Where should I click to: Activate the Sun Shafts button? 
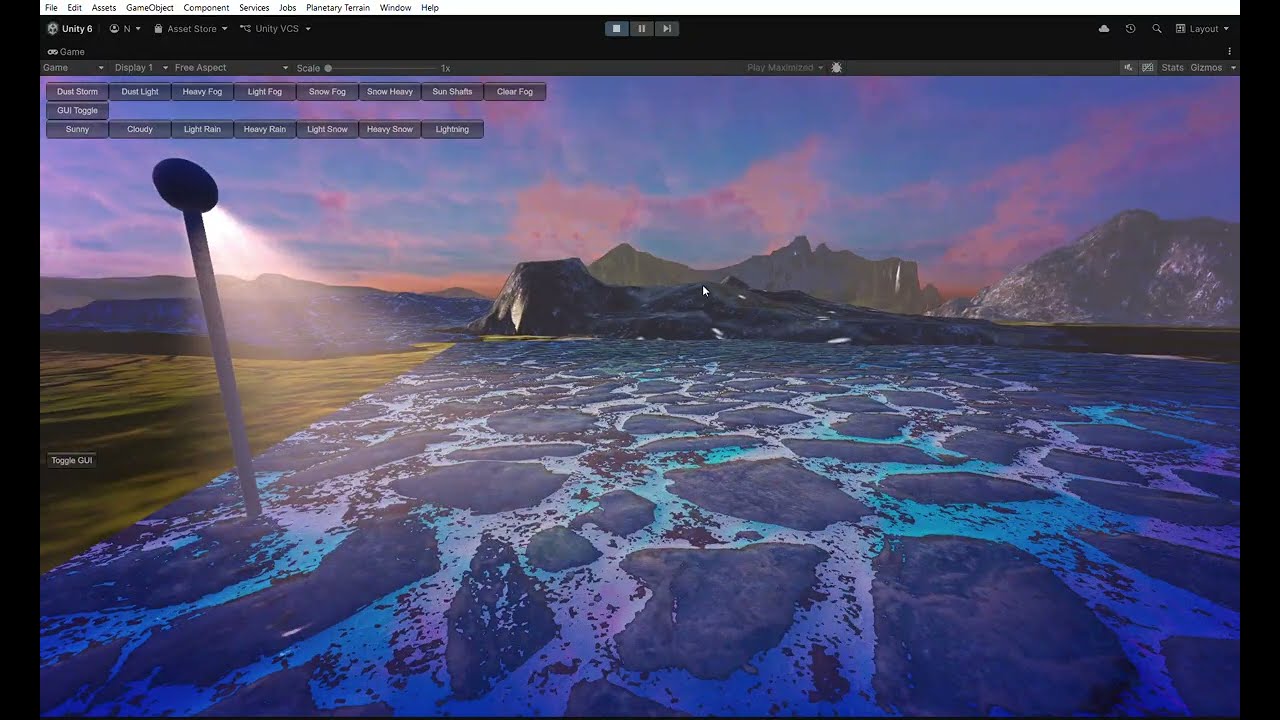[452, 92]
